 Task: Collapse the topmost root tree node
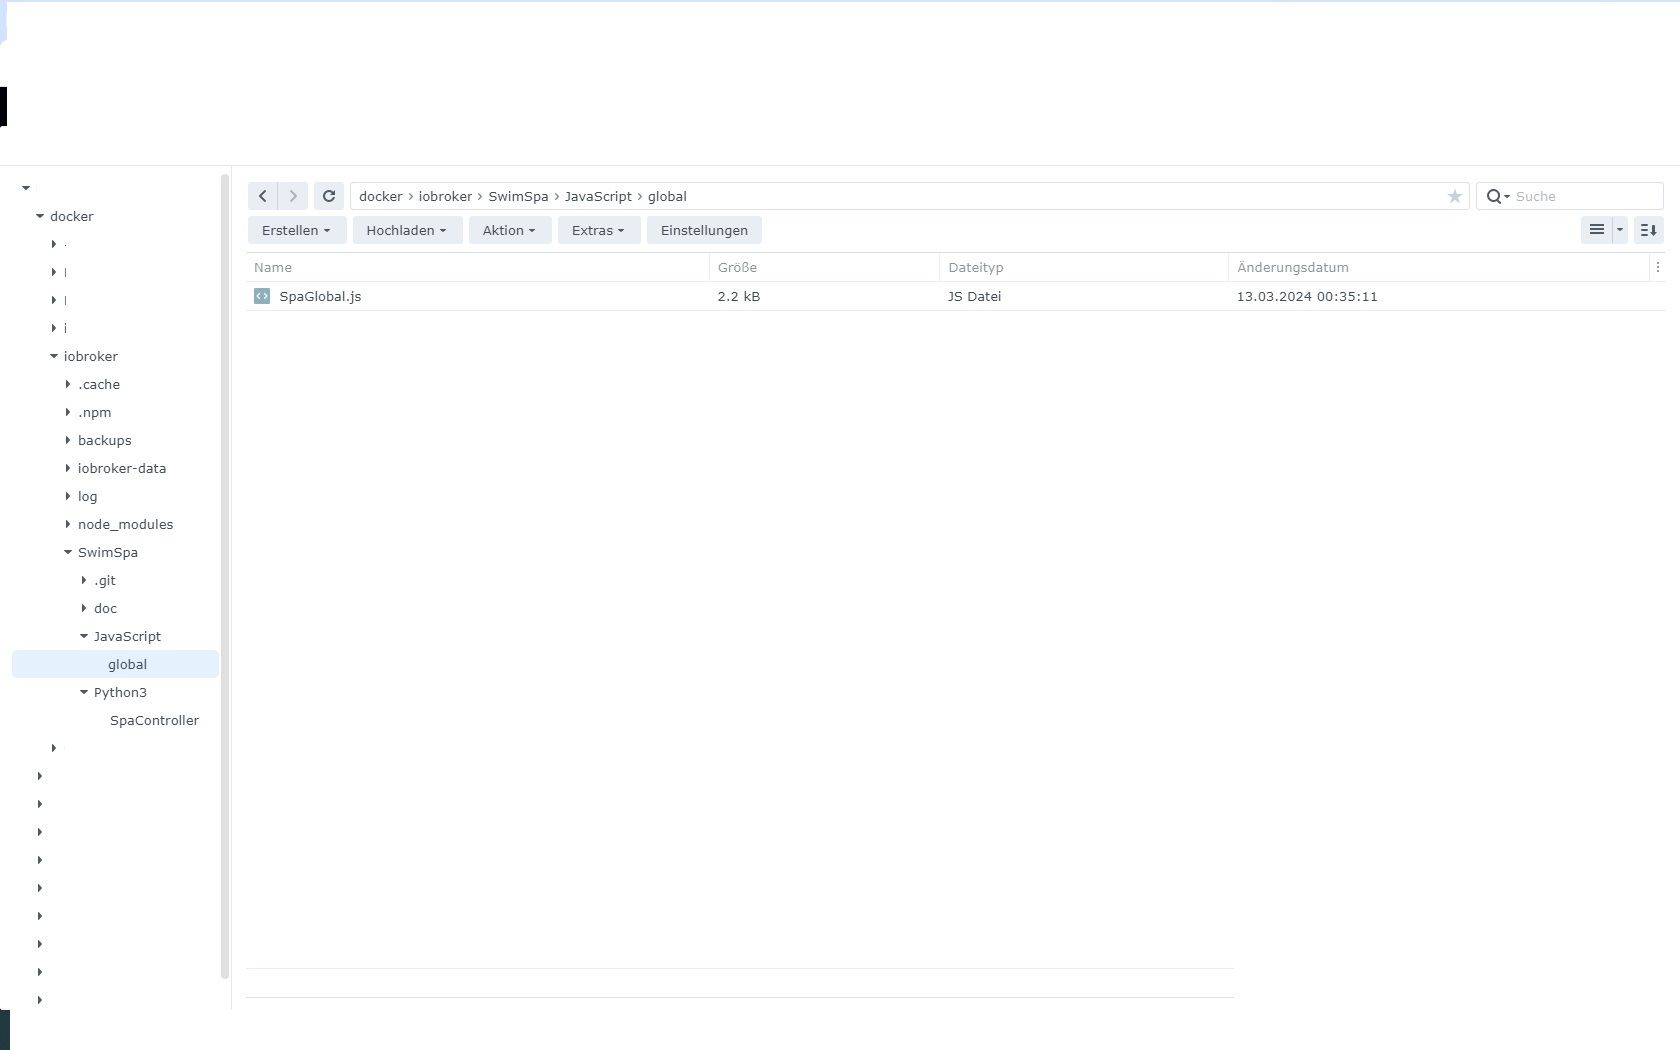click(26, 188)
